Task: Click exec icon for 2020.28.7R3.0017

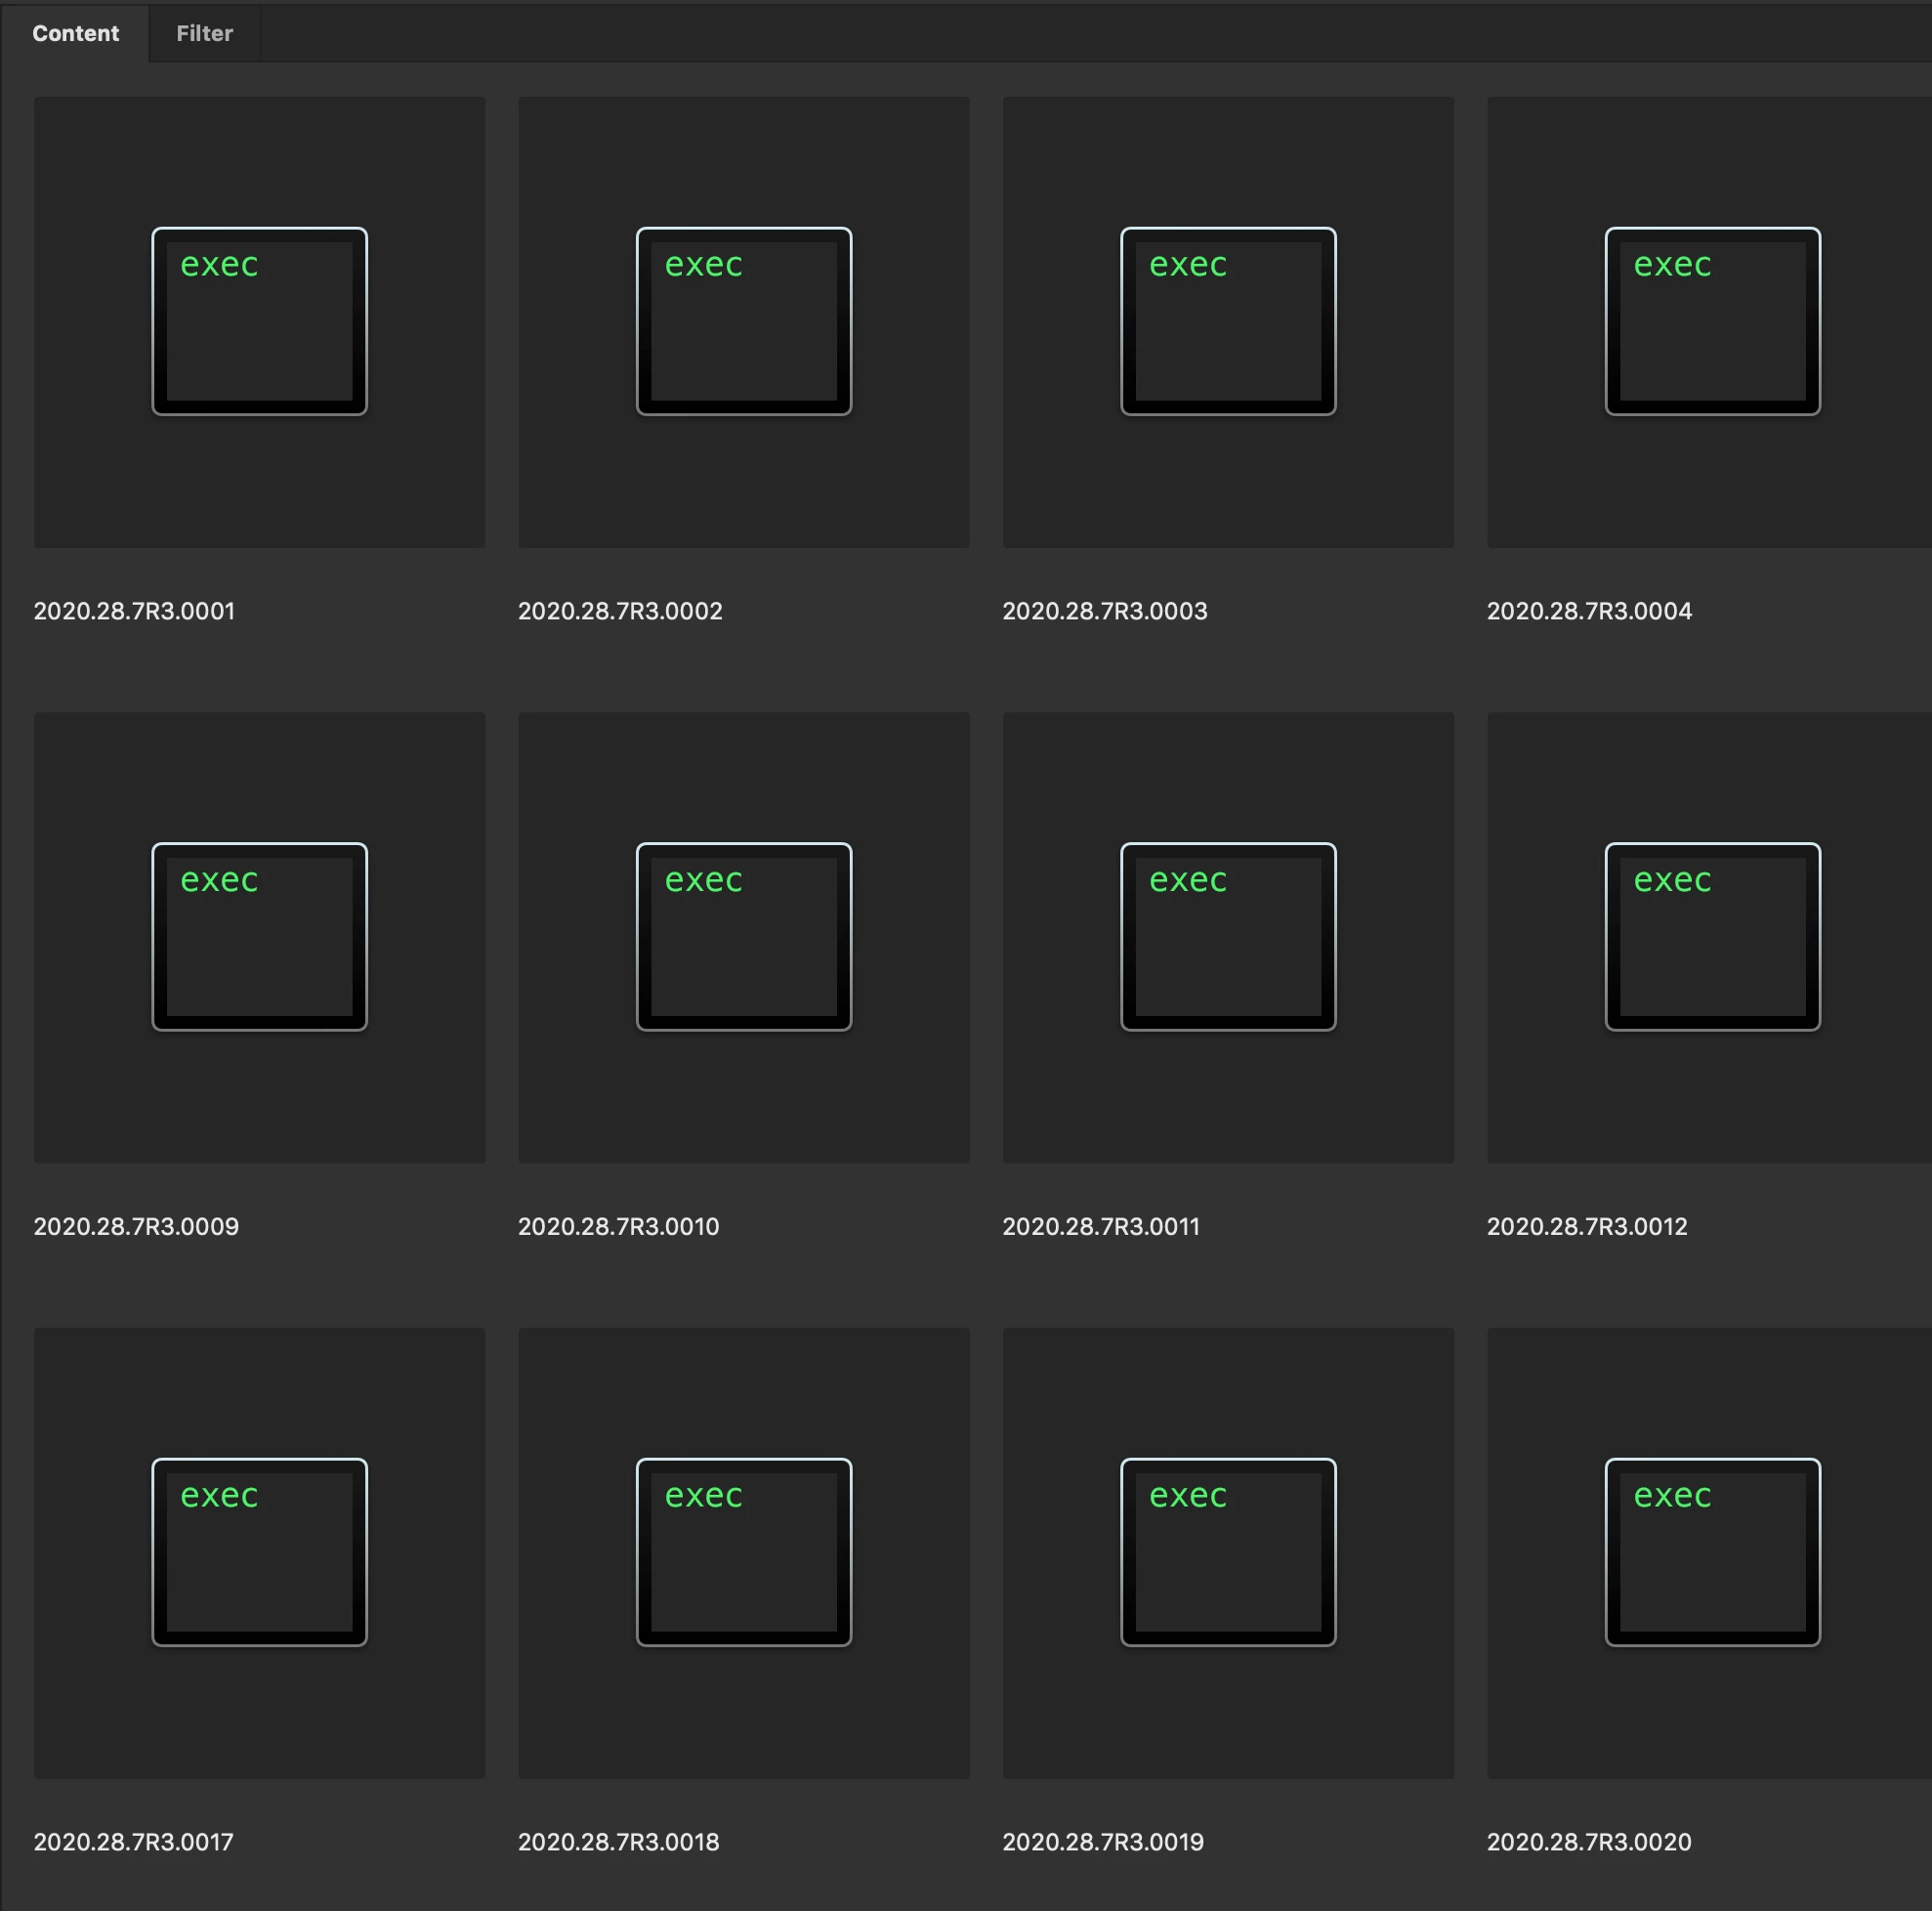Action: [259, 1551]
